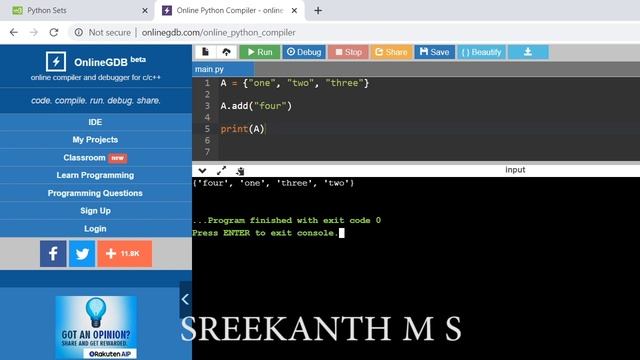Start the Debug session
The image size is (640, 360).
[x=304, y=52]
